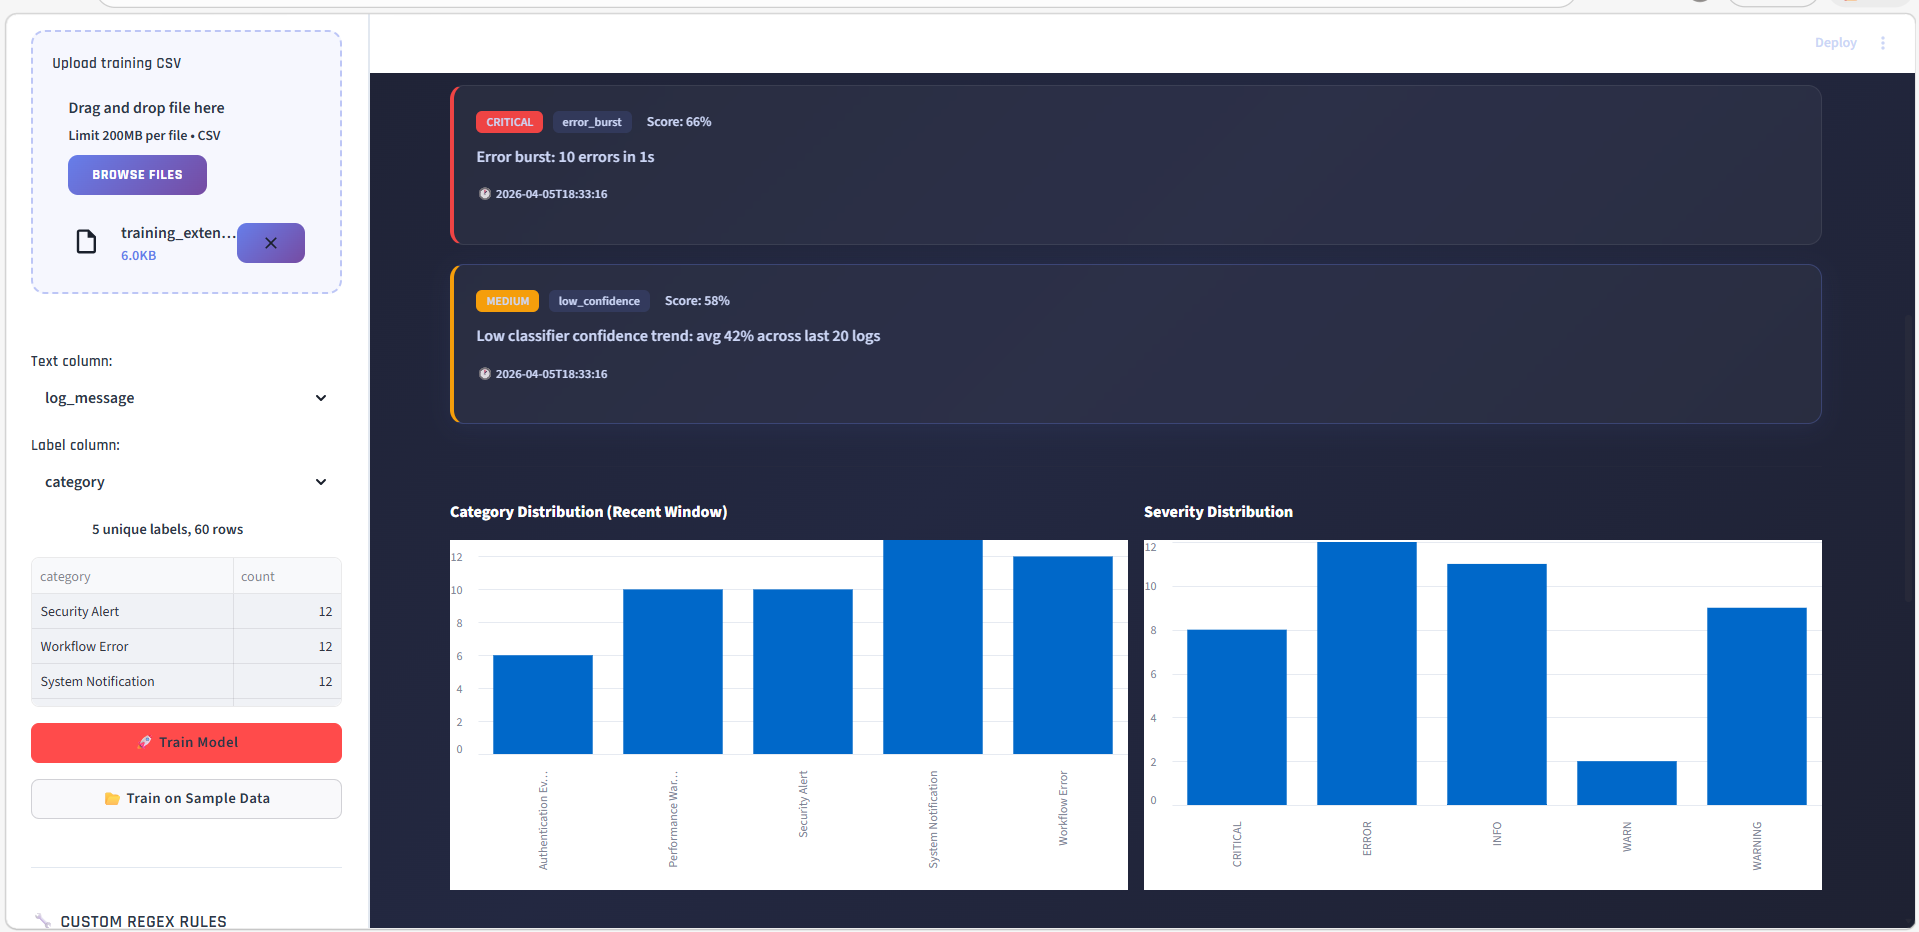Click the rocket icon on Train Model

pos(145,742)
